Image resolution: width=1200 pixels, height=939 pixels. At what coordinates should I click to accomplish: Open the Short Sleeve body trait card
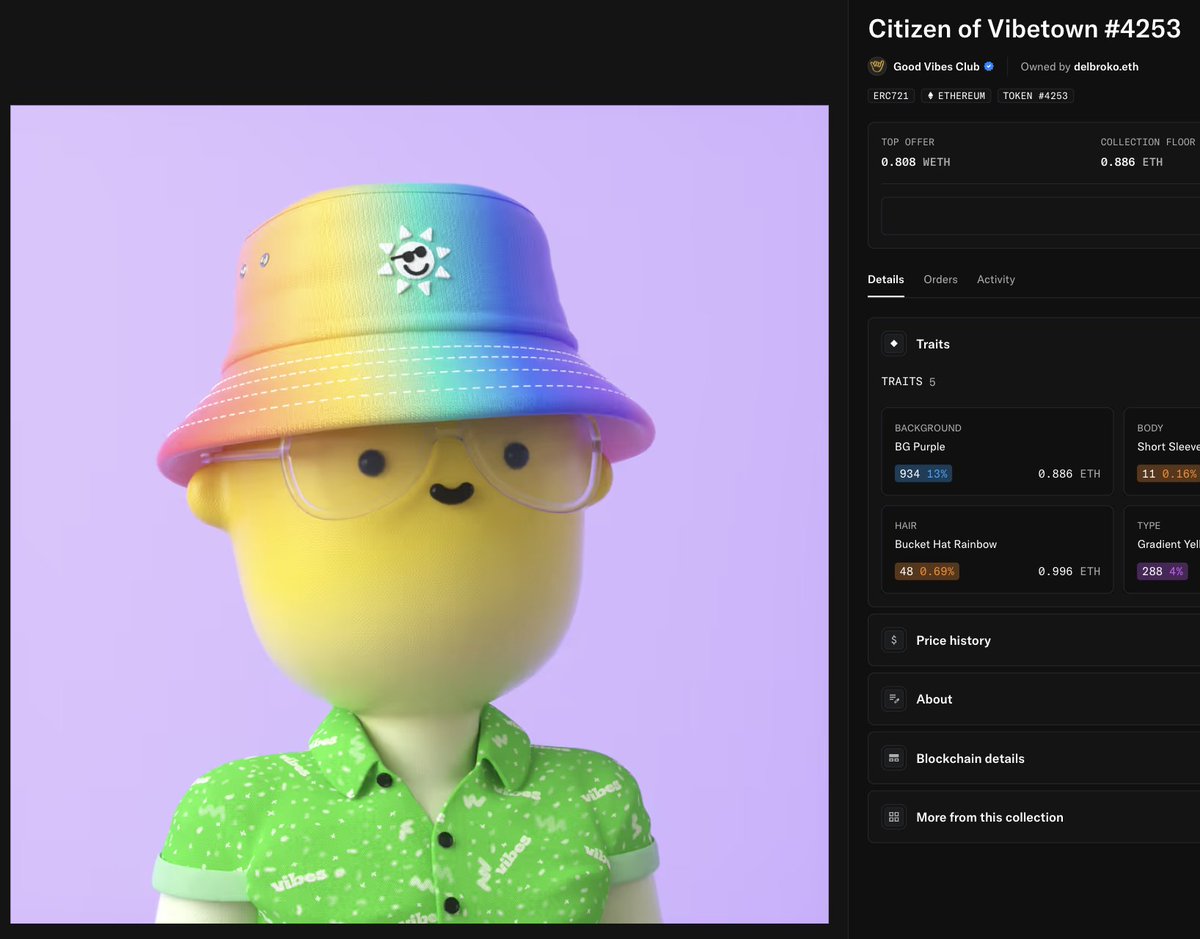(1162, 451)
